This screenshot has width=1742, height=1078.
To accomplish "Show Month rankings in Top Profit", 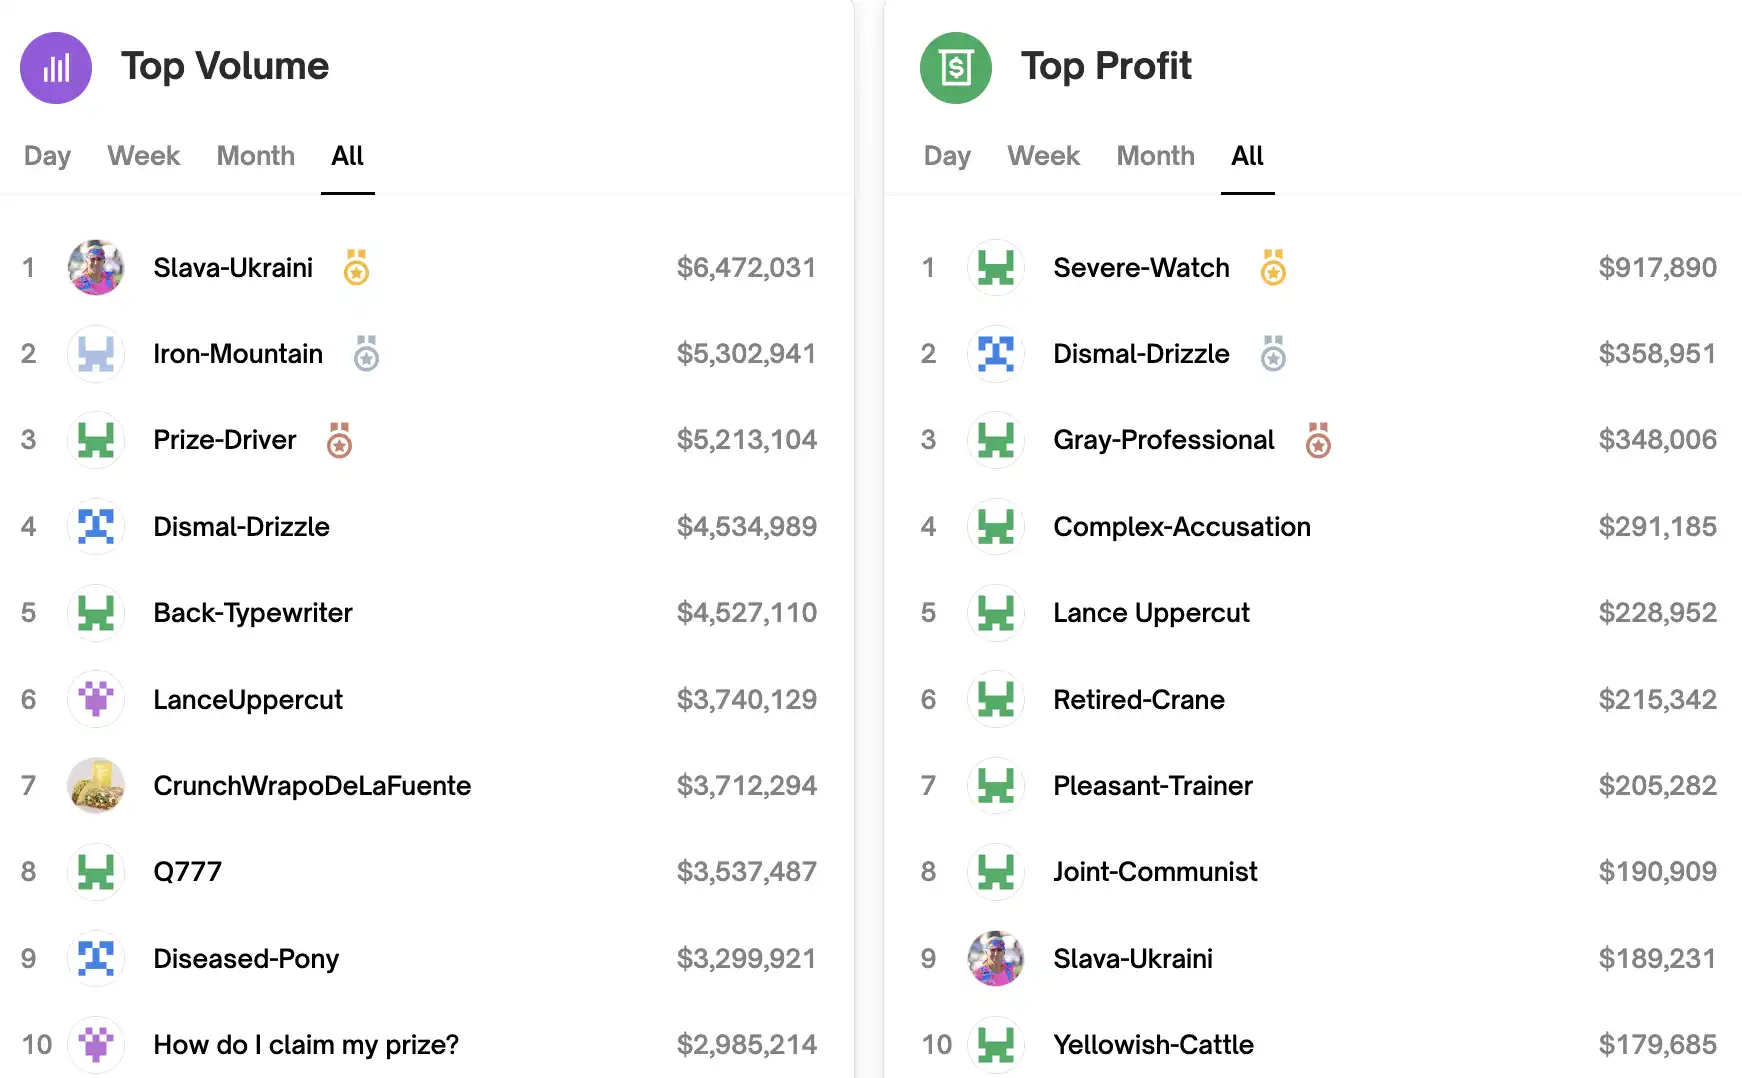I will click(1155, 156).
